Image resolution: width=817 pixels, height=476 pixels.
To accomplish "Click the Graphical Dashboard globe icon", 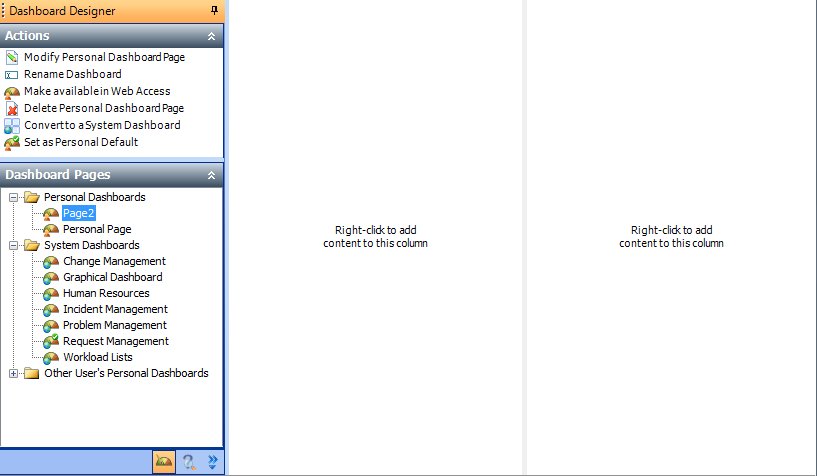I will pos(51,278).
